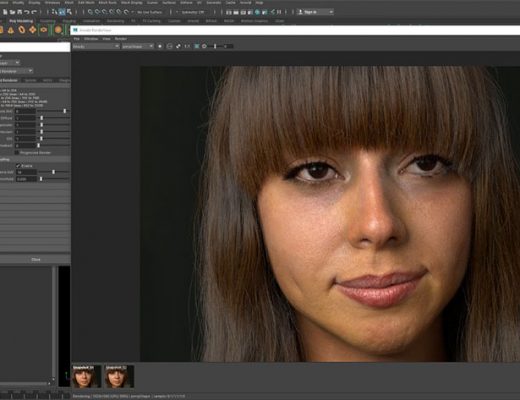Click the Close button in Render Settings

35,259
